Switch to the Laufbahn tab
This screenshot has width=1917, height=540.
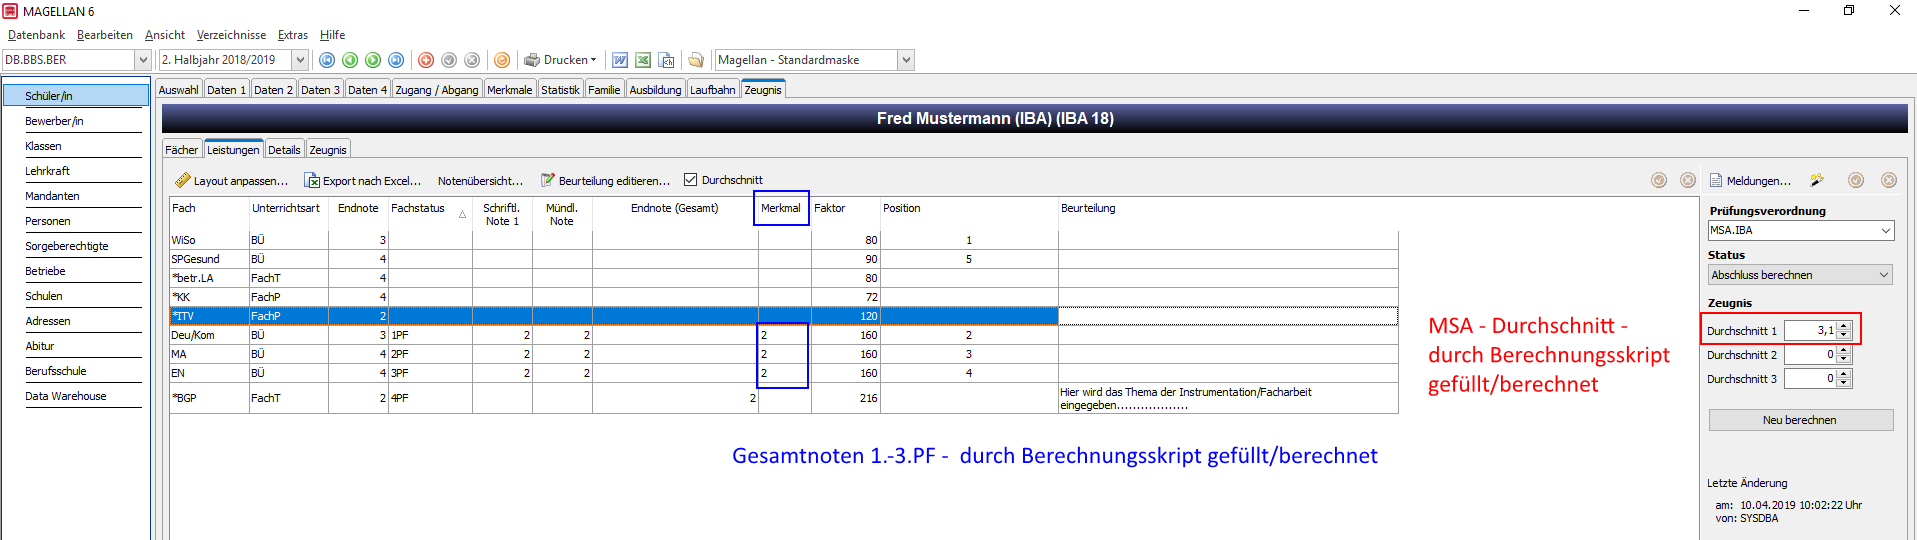click(713, 90)
